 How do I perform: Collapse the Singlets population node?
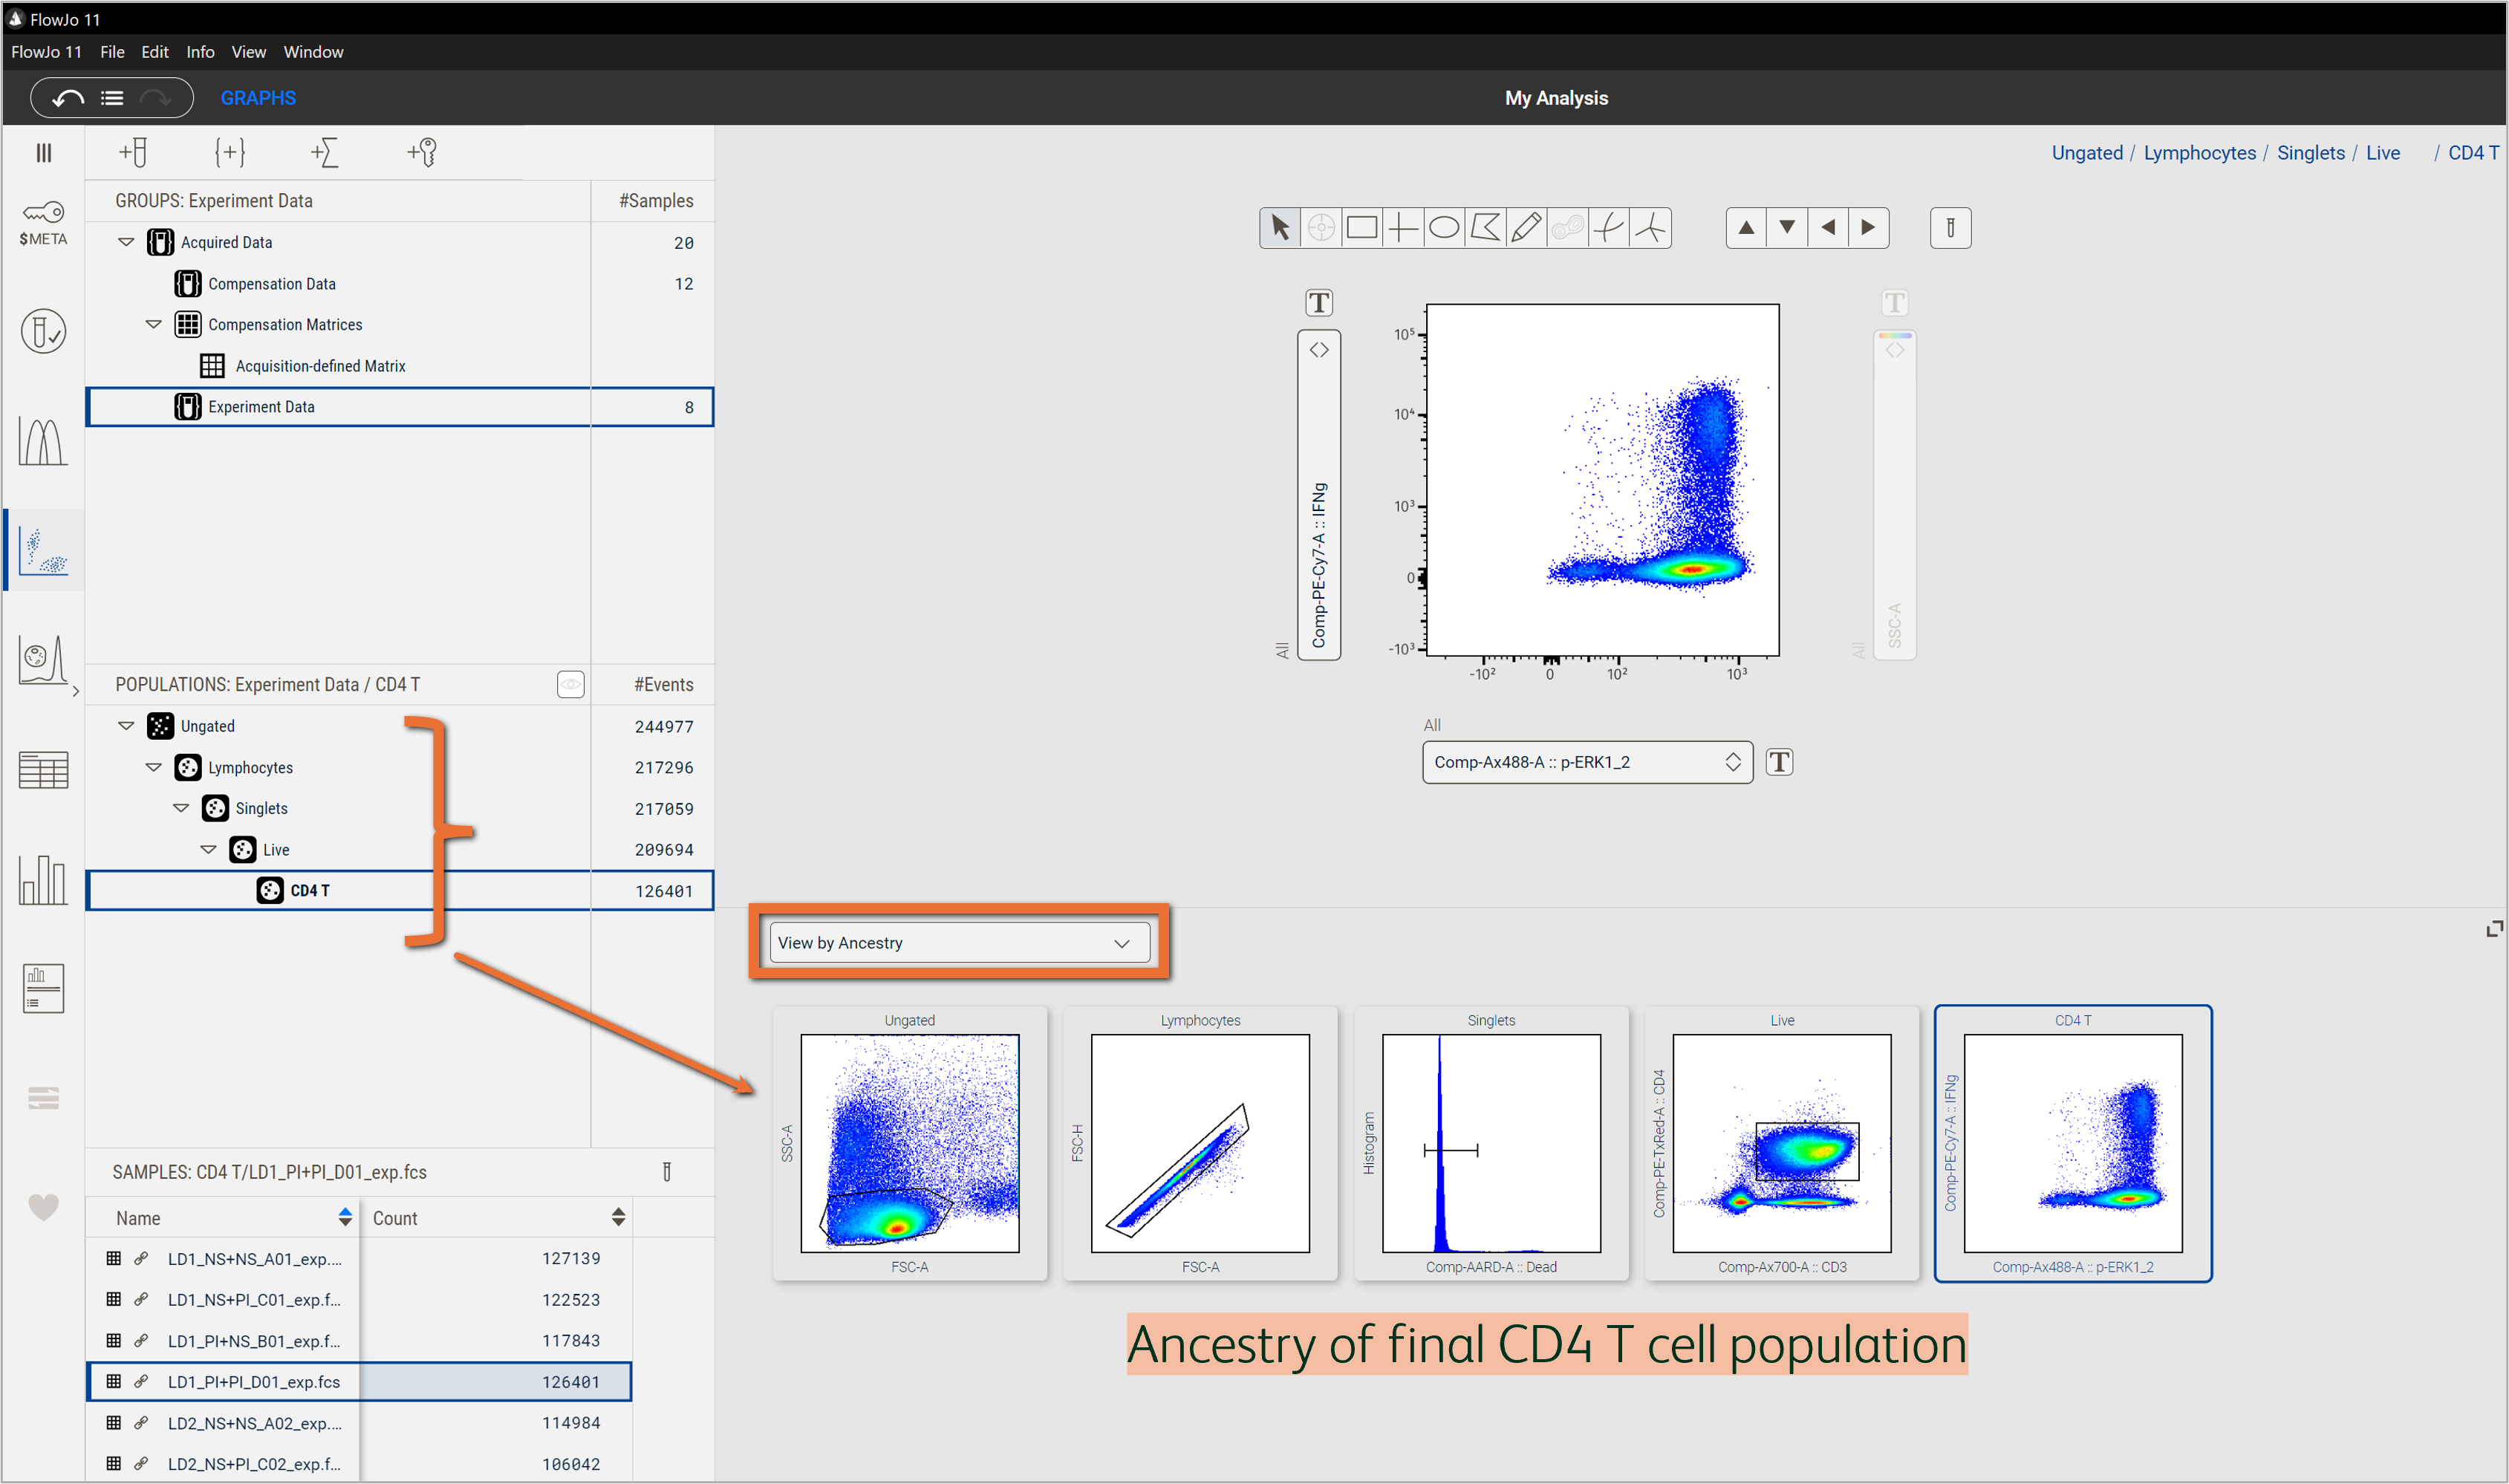(x=181, y=808)
